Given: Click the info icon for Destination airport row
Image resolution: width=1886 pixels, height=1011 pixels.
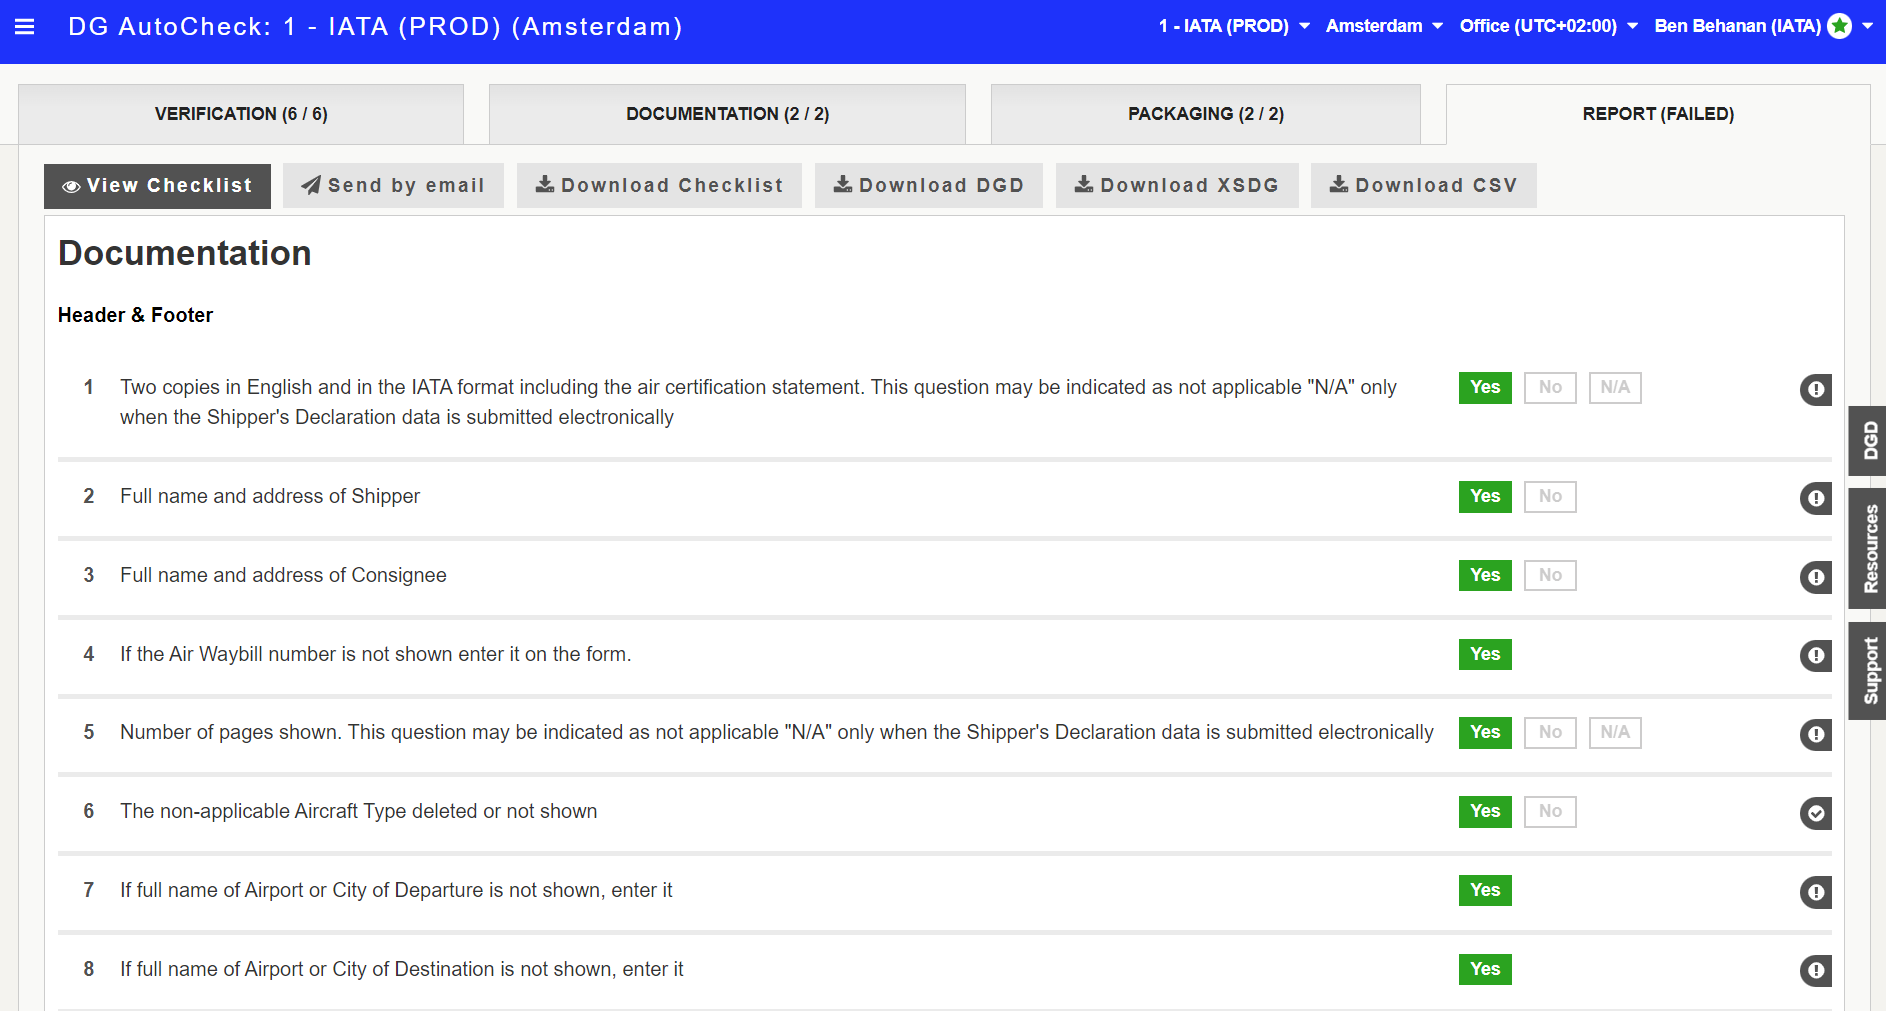Looking at the screenshot, I should click(1816, 970).
